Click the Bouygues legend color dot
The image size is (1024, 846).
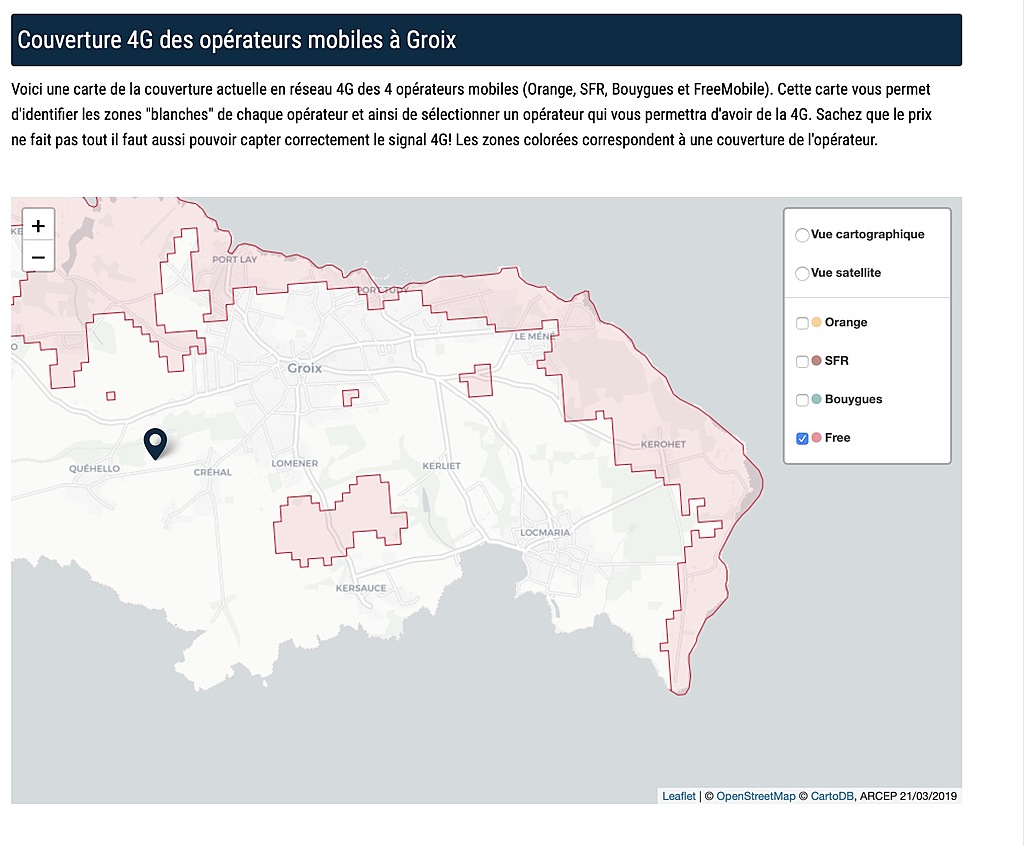point(816,399)
